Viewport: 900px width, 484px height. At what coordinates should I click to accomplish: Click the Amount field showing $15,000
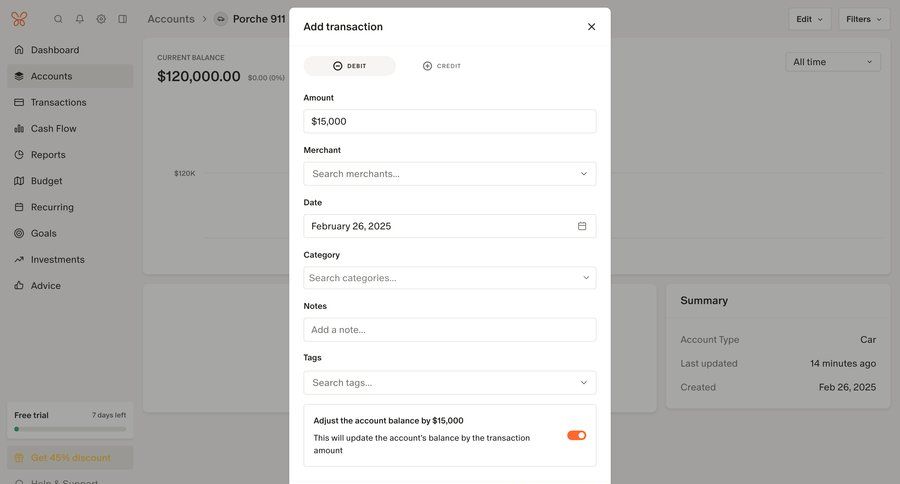click(x=450, y=121)
